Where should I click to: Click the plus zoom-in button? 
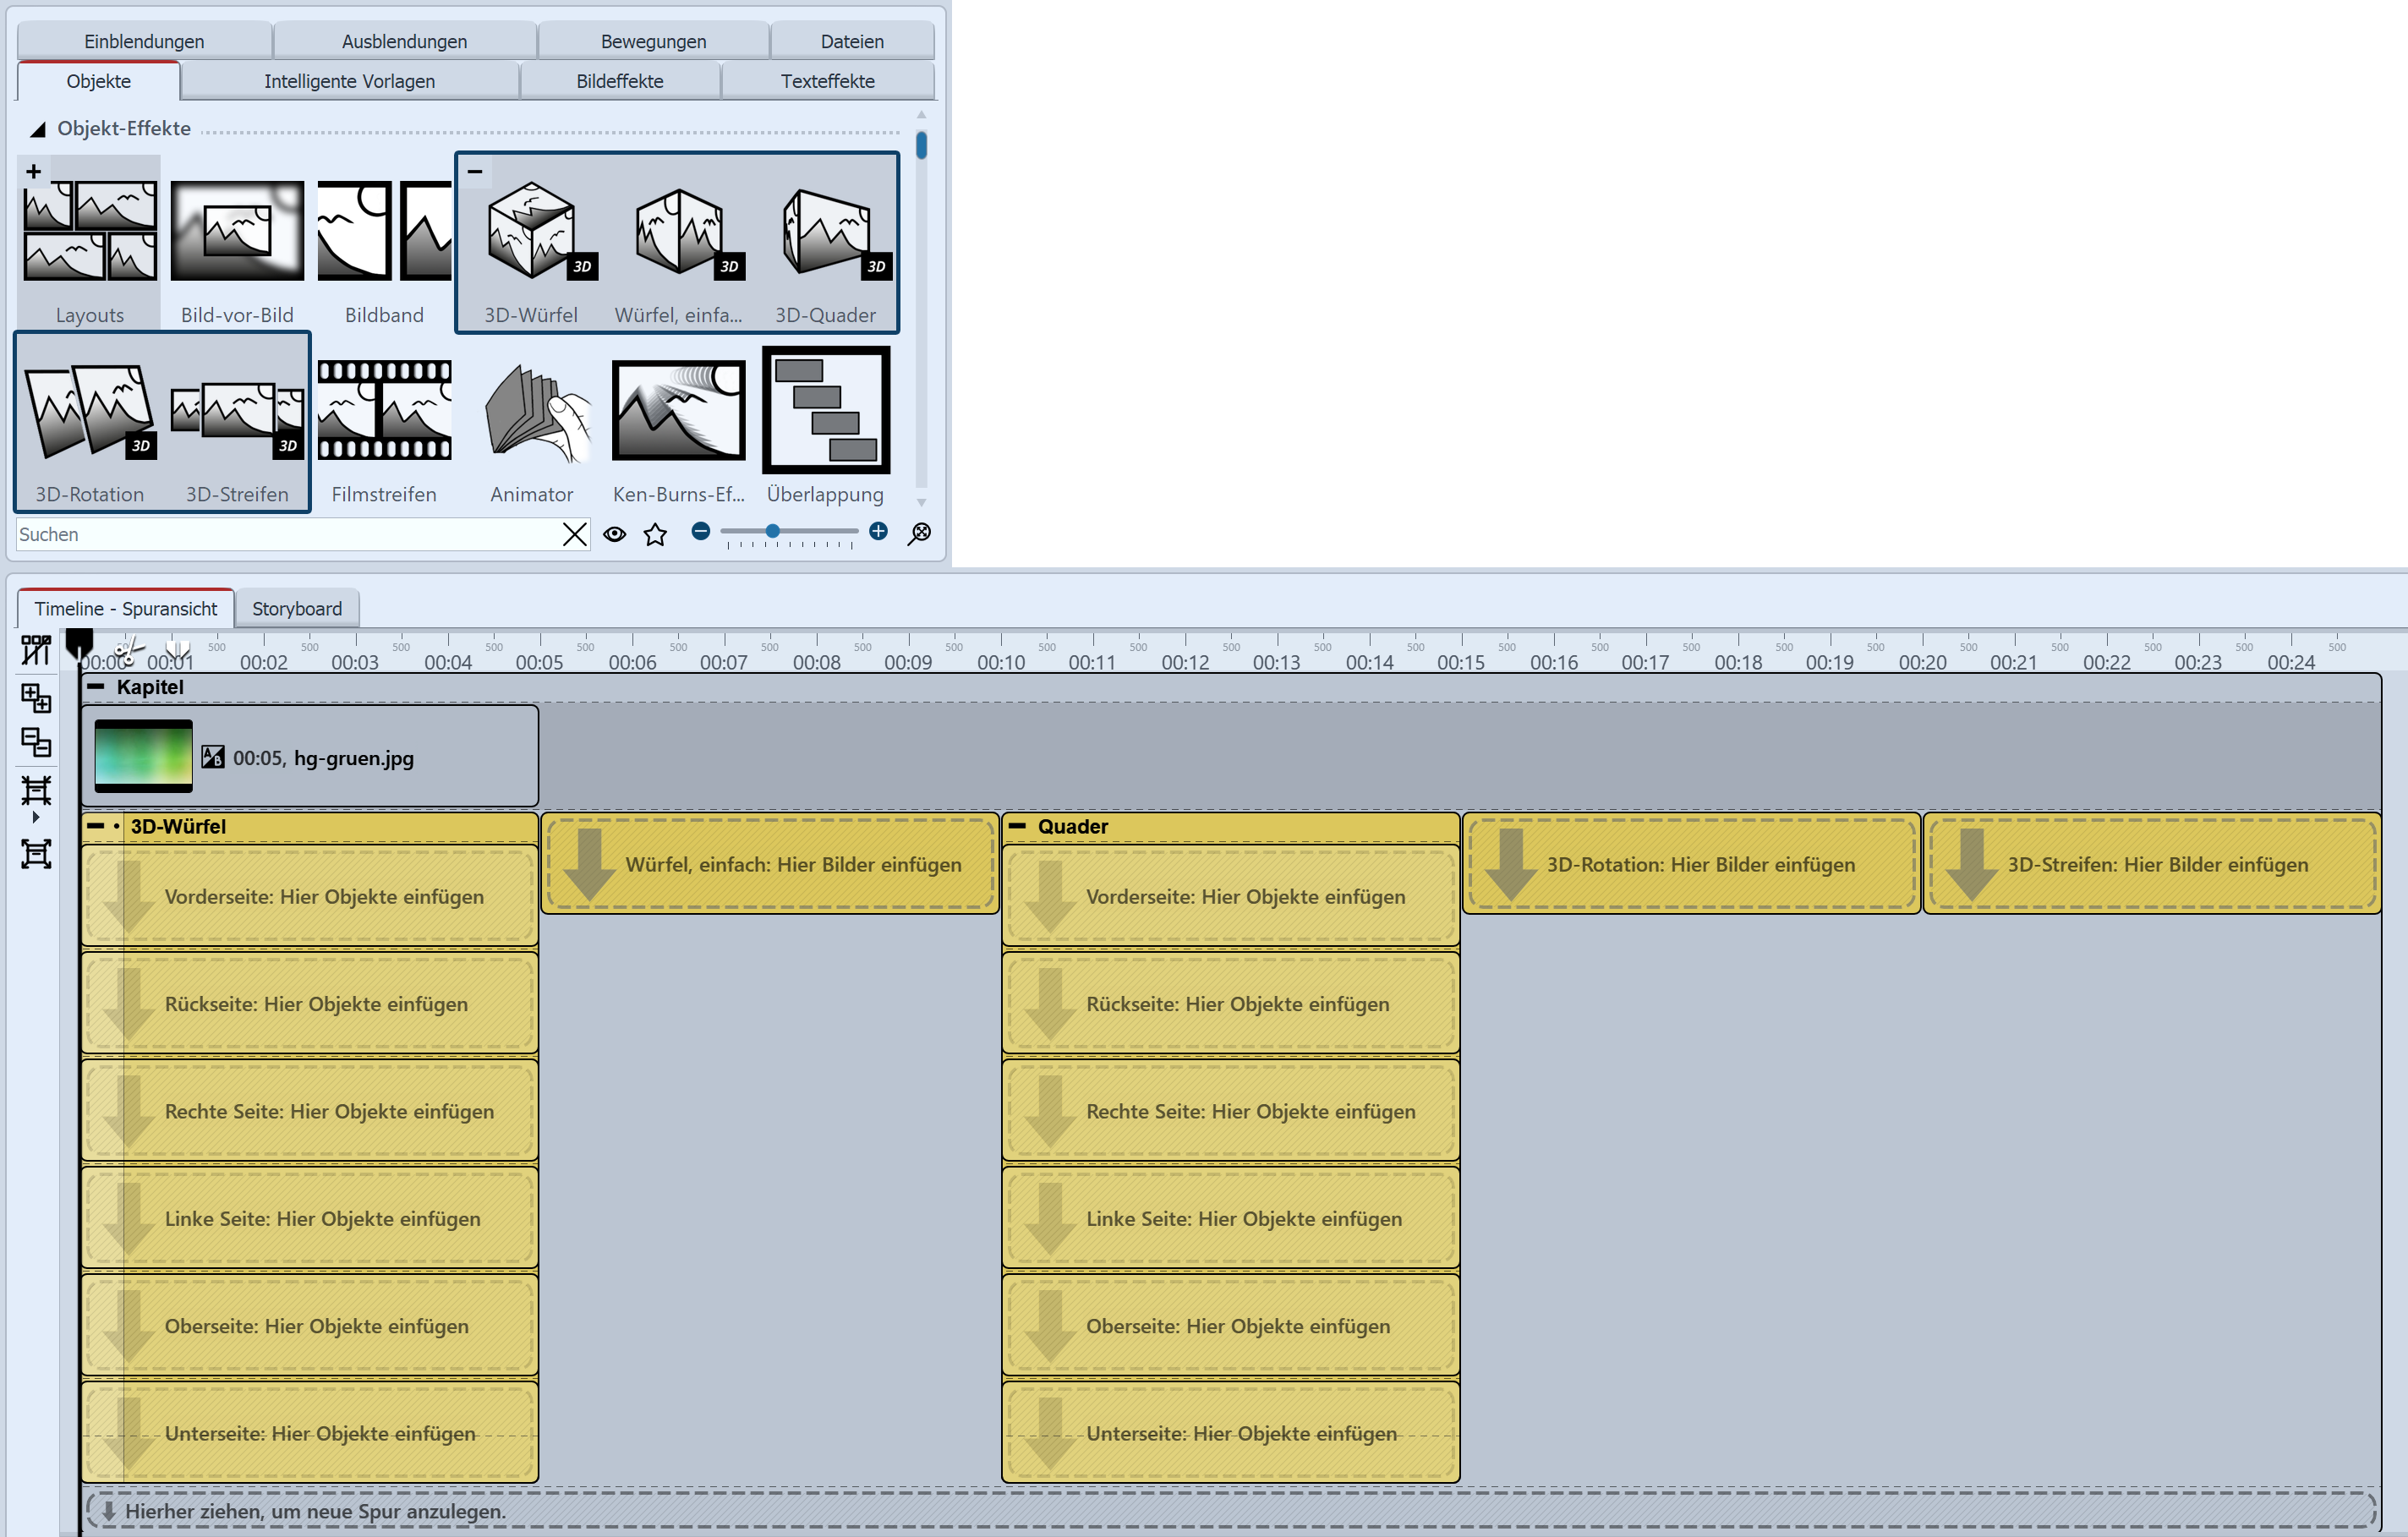tap(878, 532)
